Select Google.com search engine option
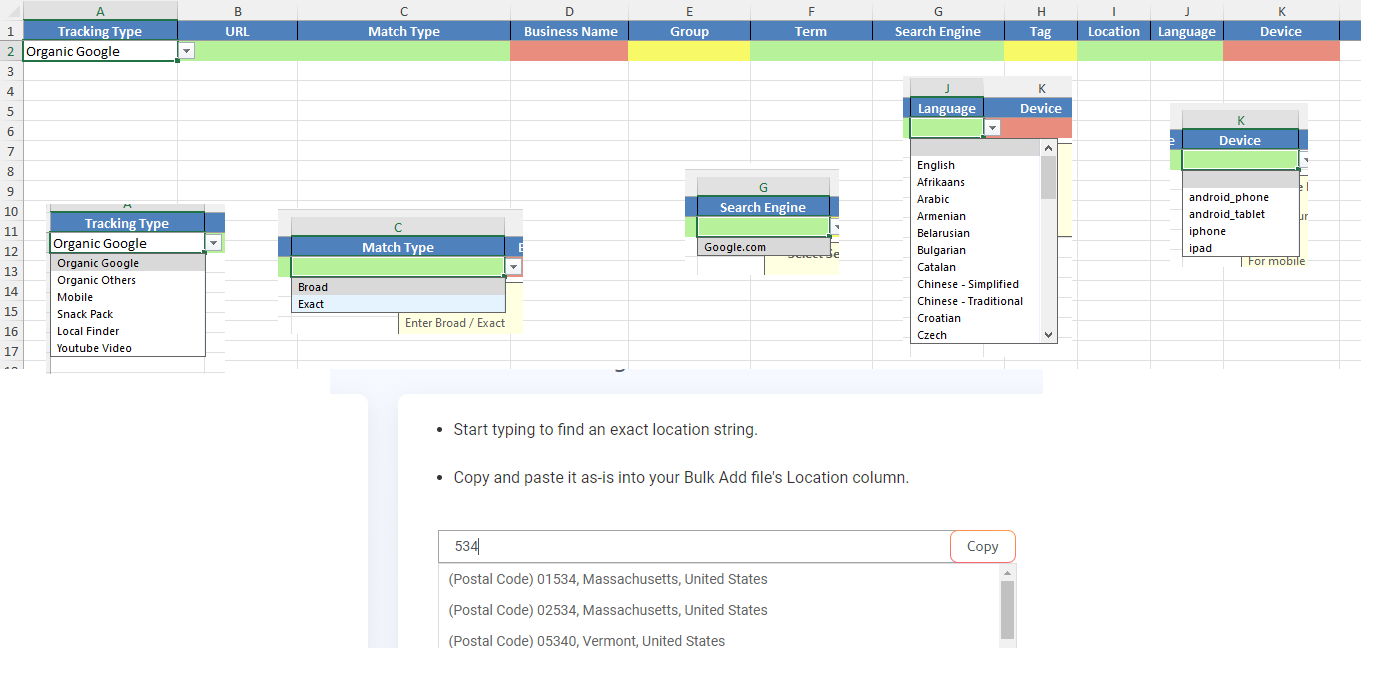The height and width of the screenshot is (682, 1387). 763,247
